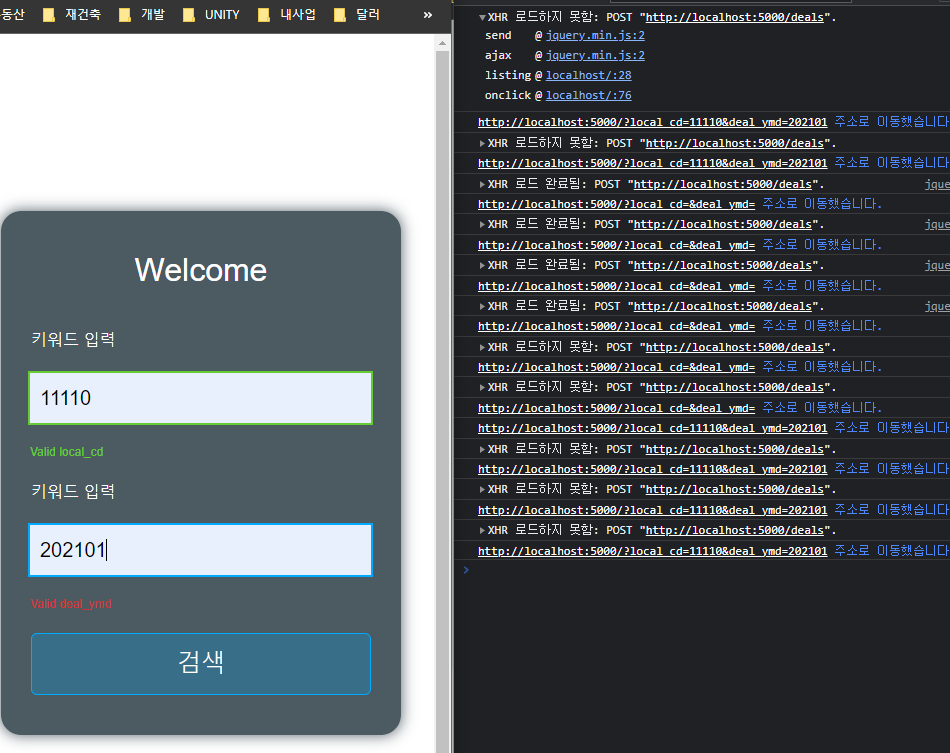Focus the input field containing 11110

coord(201,398)
